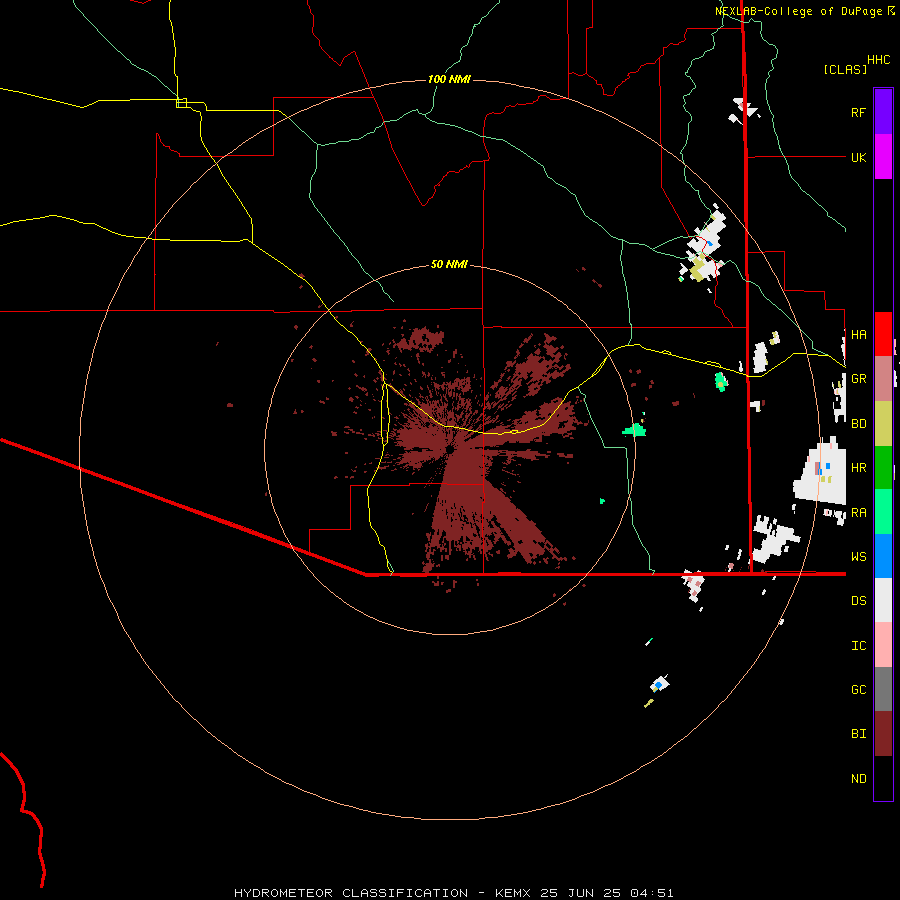Click the large white dry snow echo

[x=822, y=472]
